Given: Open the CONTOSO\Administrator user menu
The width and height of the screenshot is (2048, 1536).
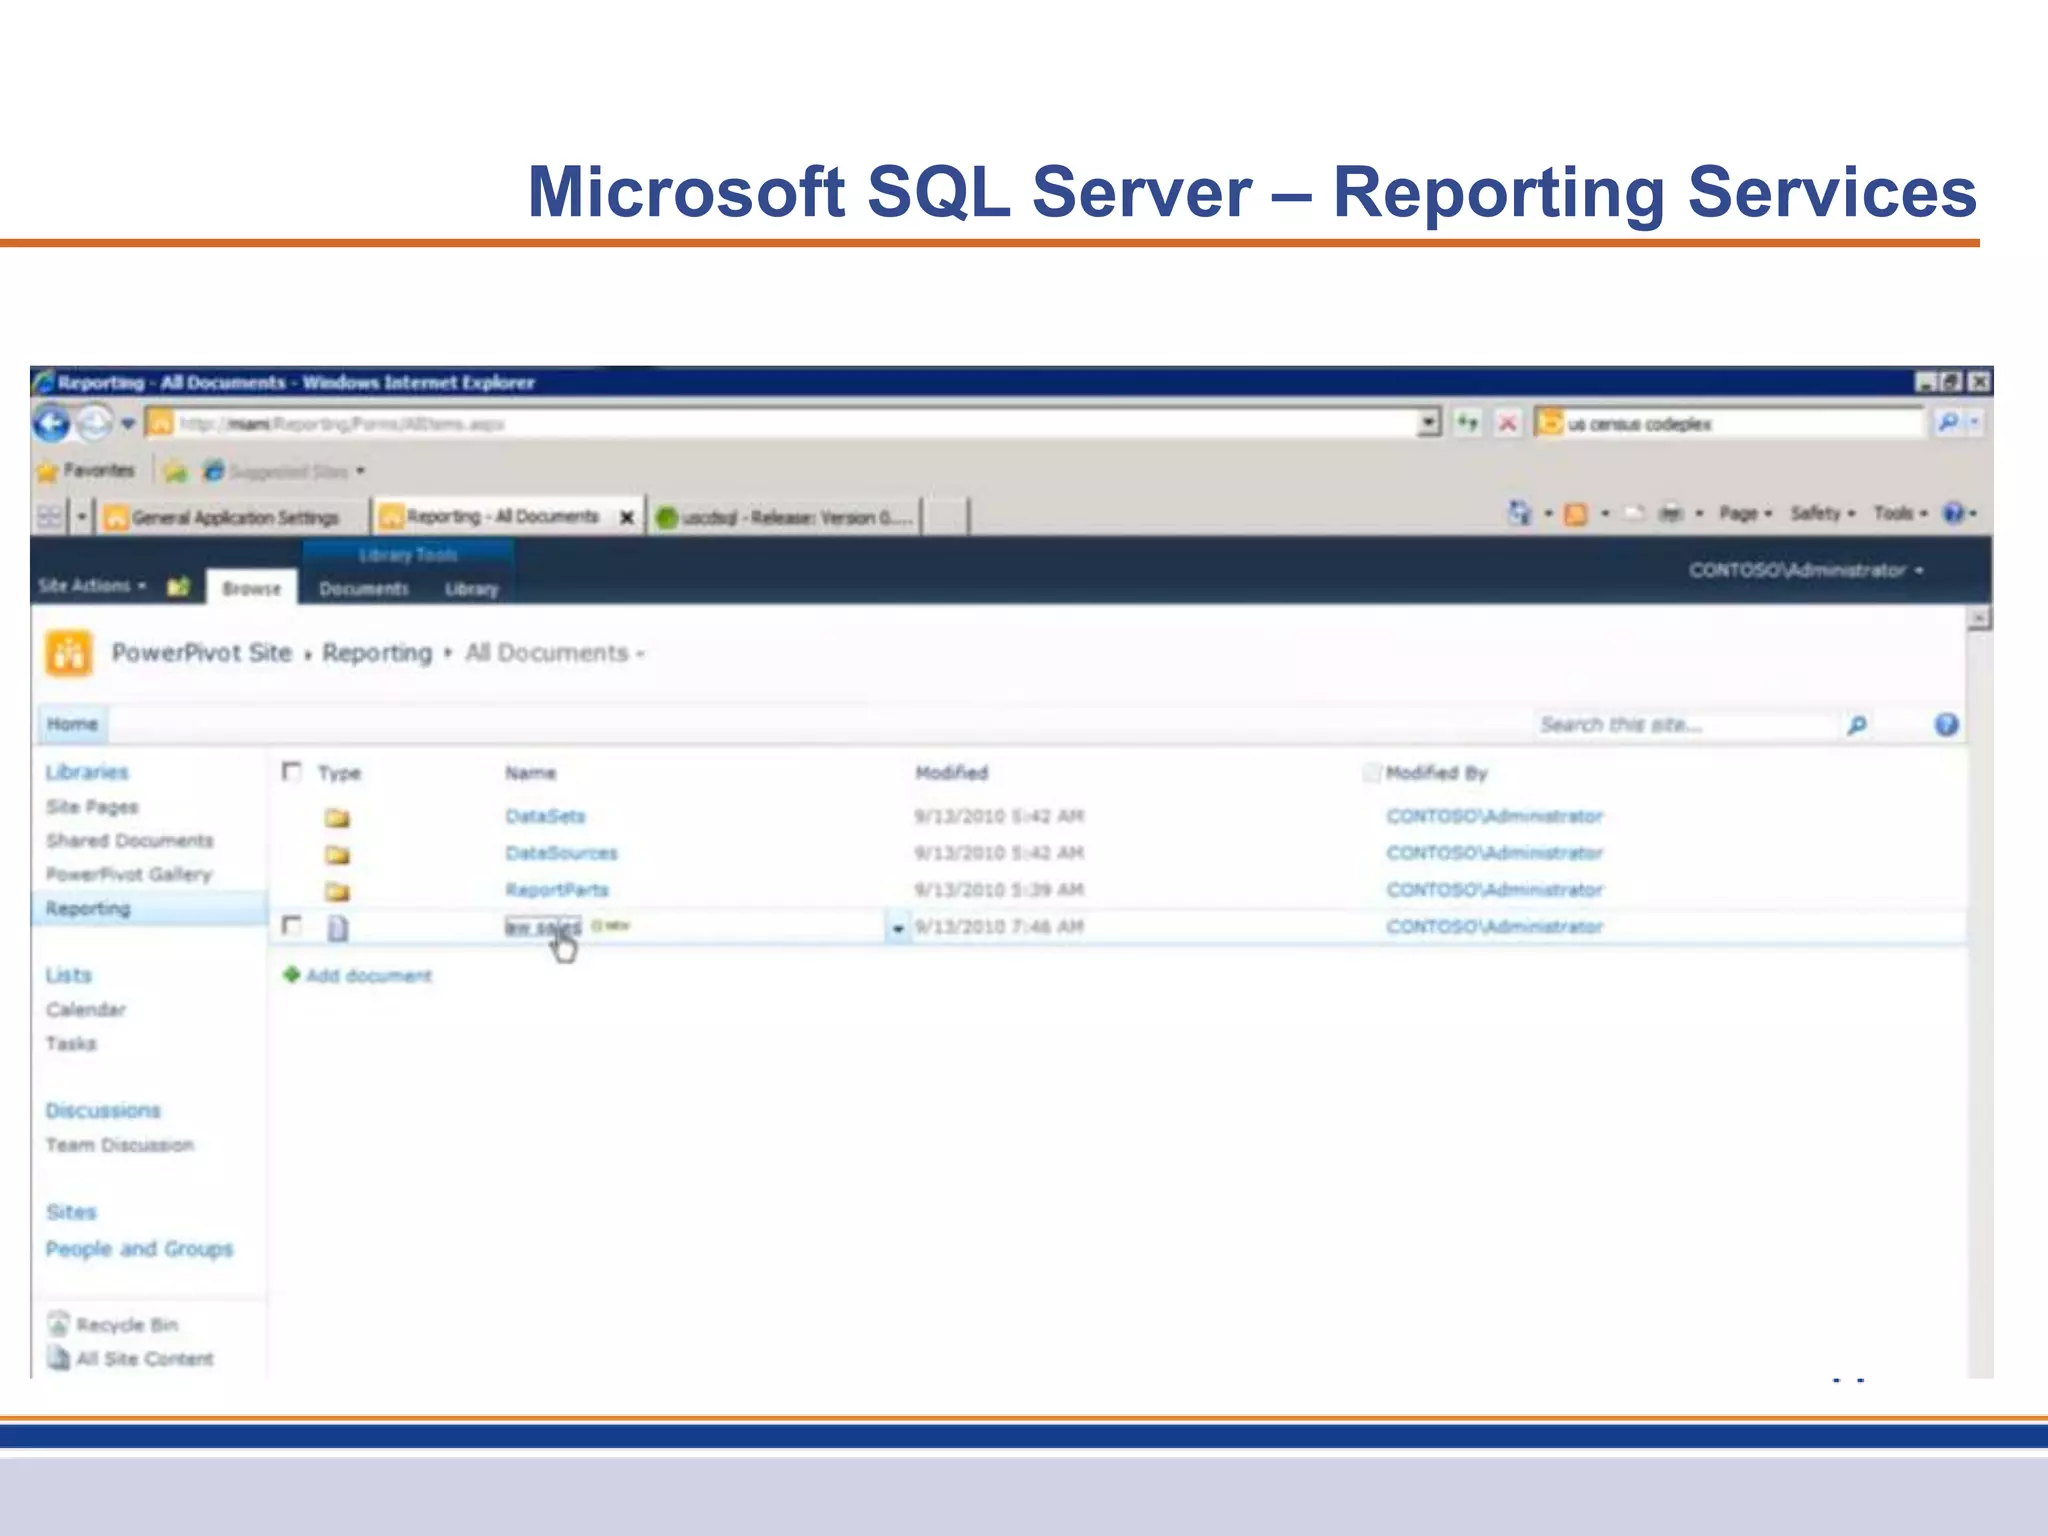Looking at the screenshot, I should 1806,570.
